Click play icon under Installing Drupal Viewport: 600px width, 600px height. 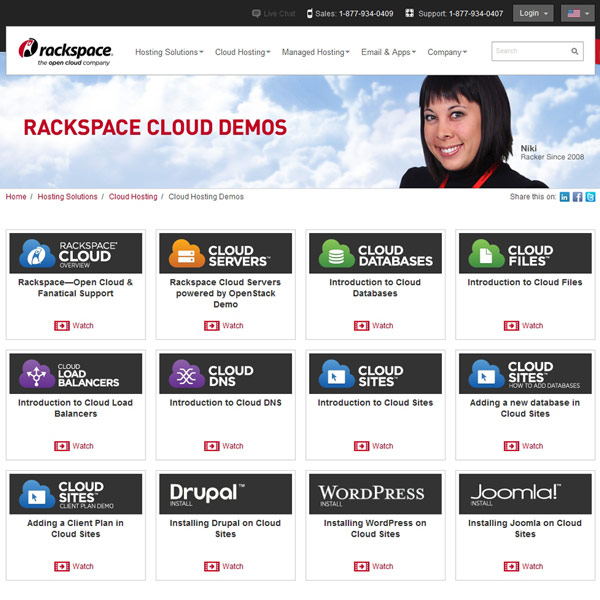pos(212,566)
